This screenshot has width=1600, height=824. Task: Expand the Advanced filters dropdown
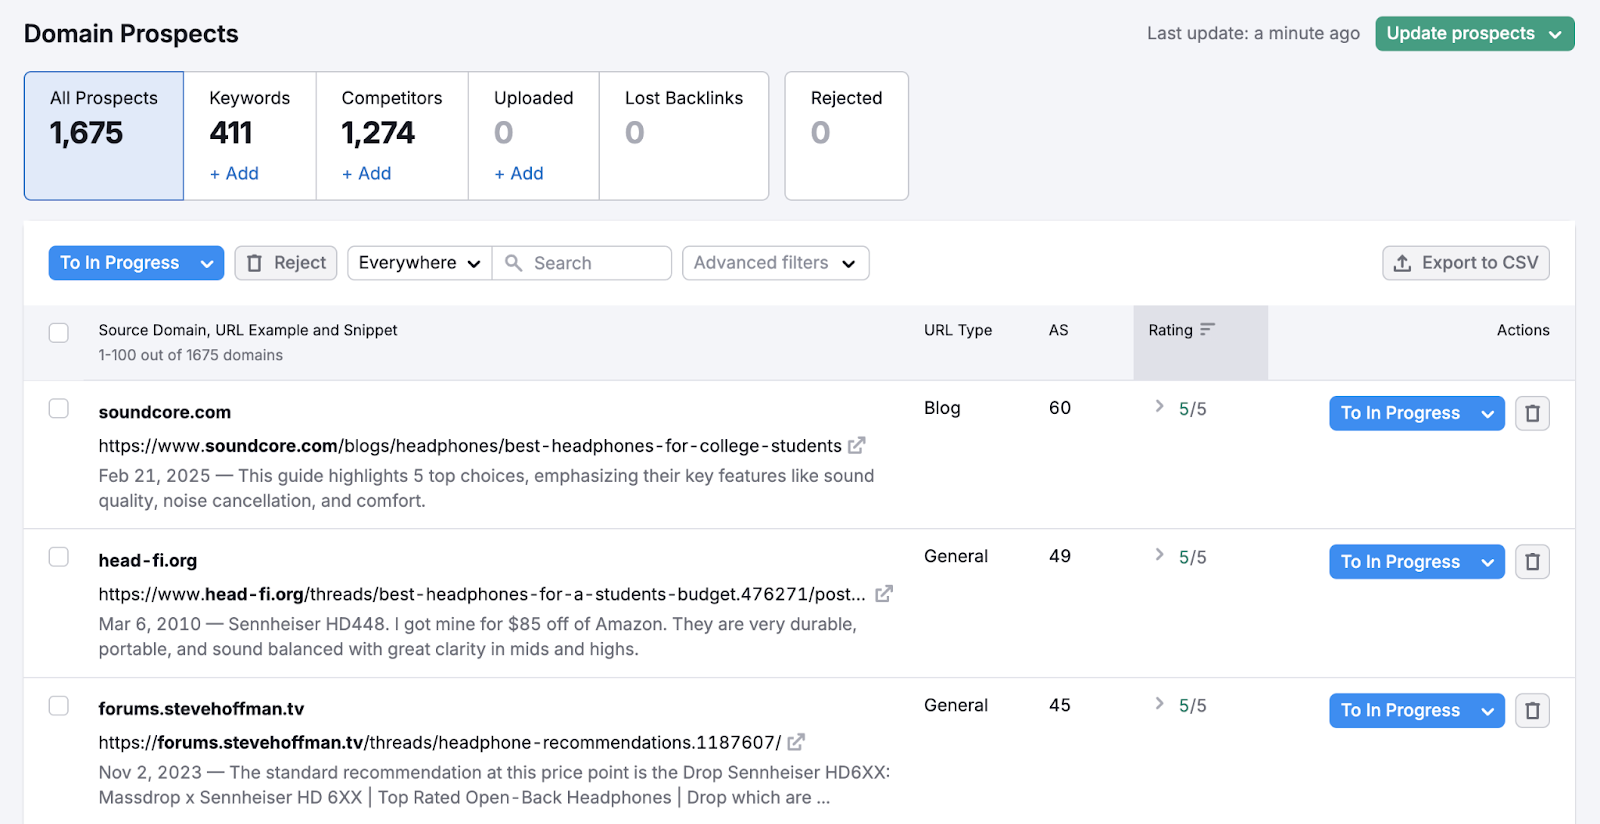(775, 263)
